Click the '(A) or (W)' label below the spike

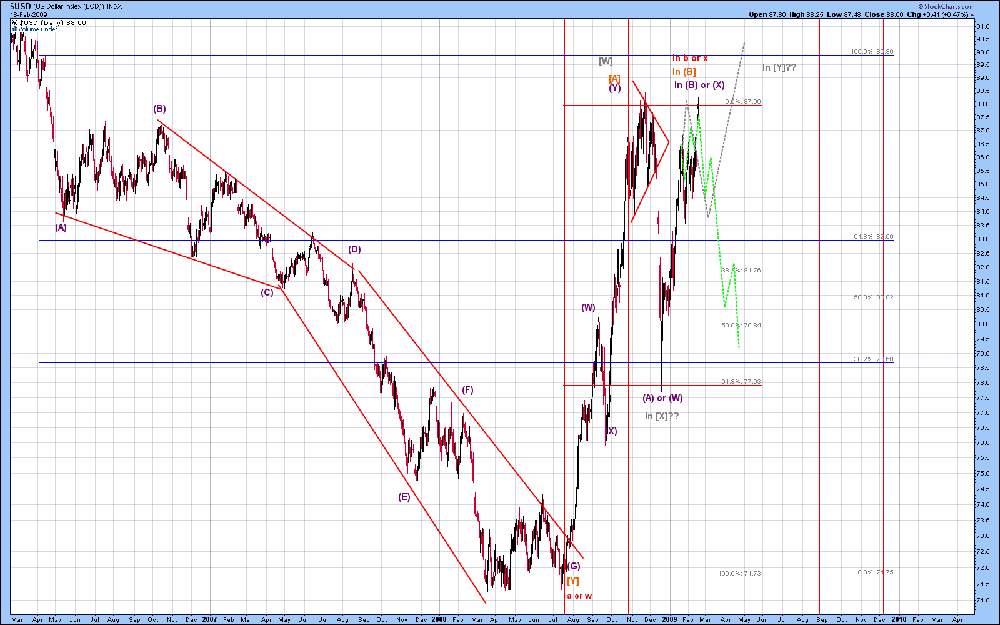(x=662, y=398)
